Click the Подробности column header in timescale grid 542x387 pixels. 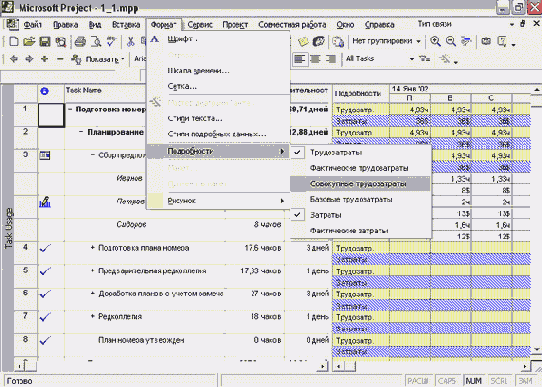coord(361,93)
